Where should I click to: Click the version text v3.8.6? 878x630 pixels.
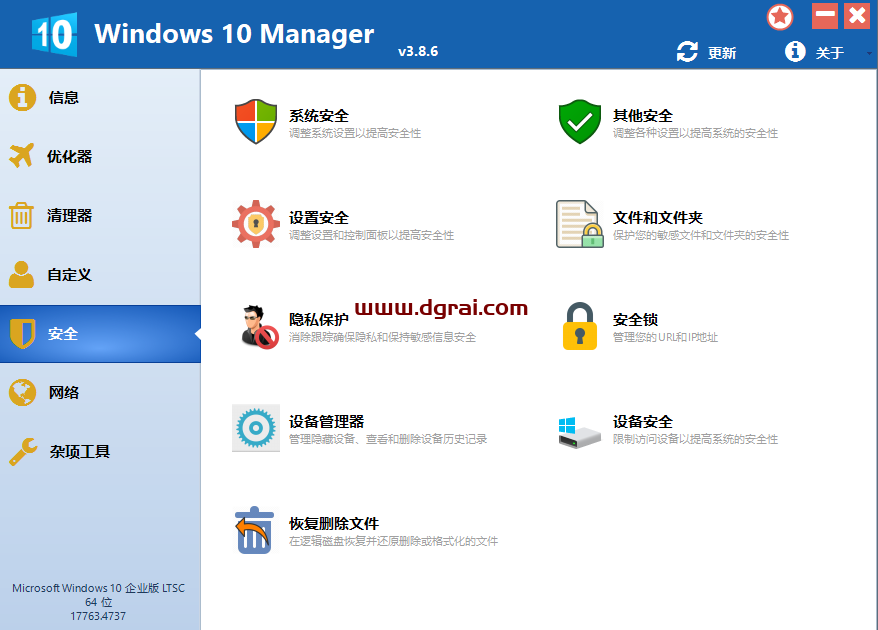point(418,52)
